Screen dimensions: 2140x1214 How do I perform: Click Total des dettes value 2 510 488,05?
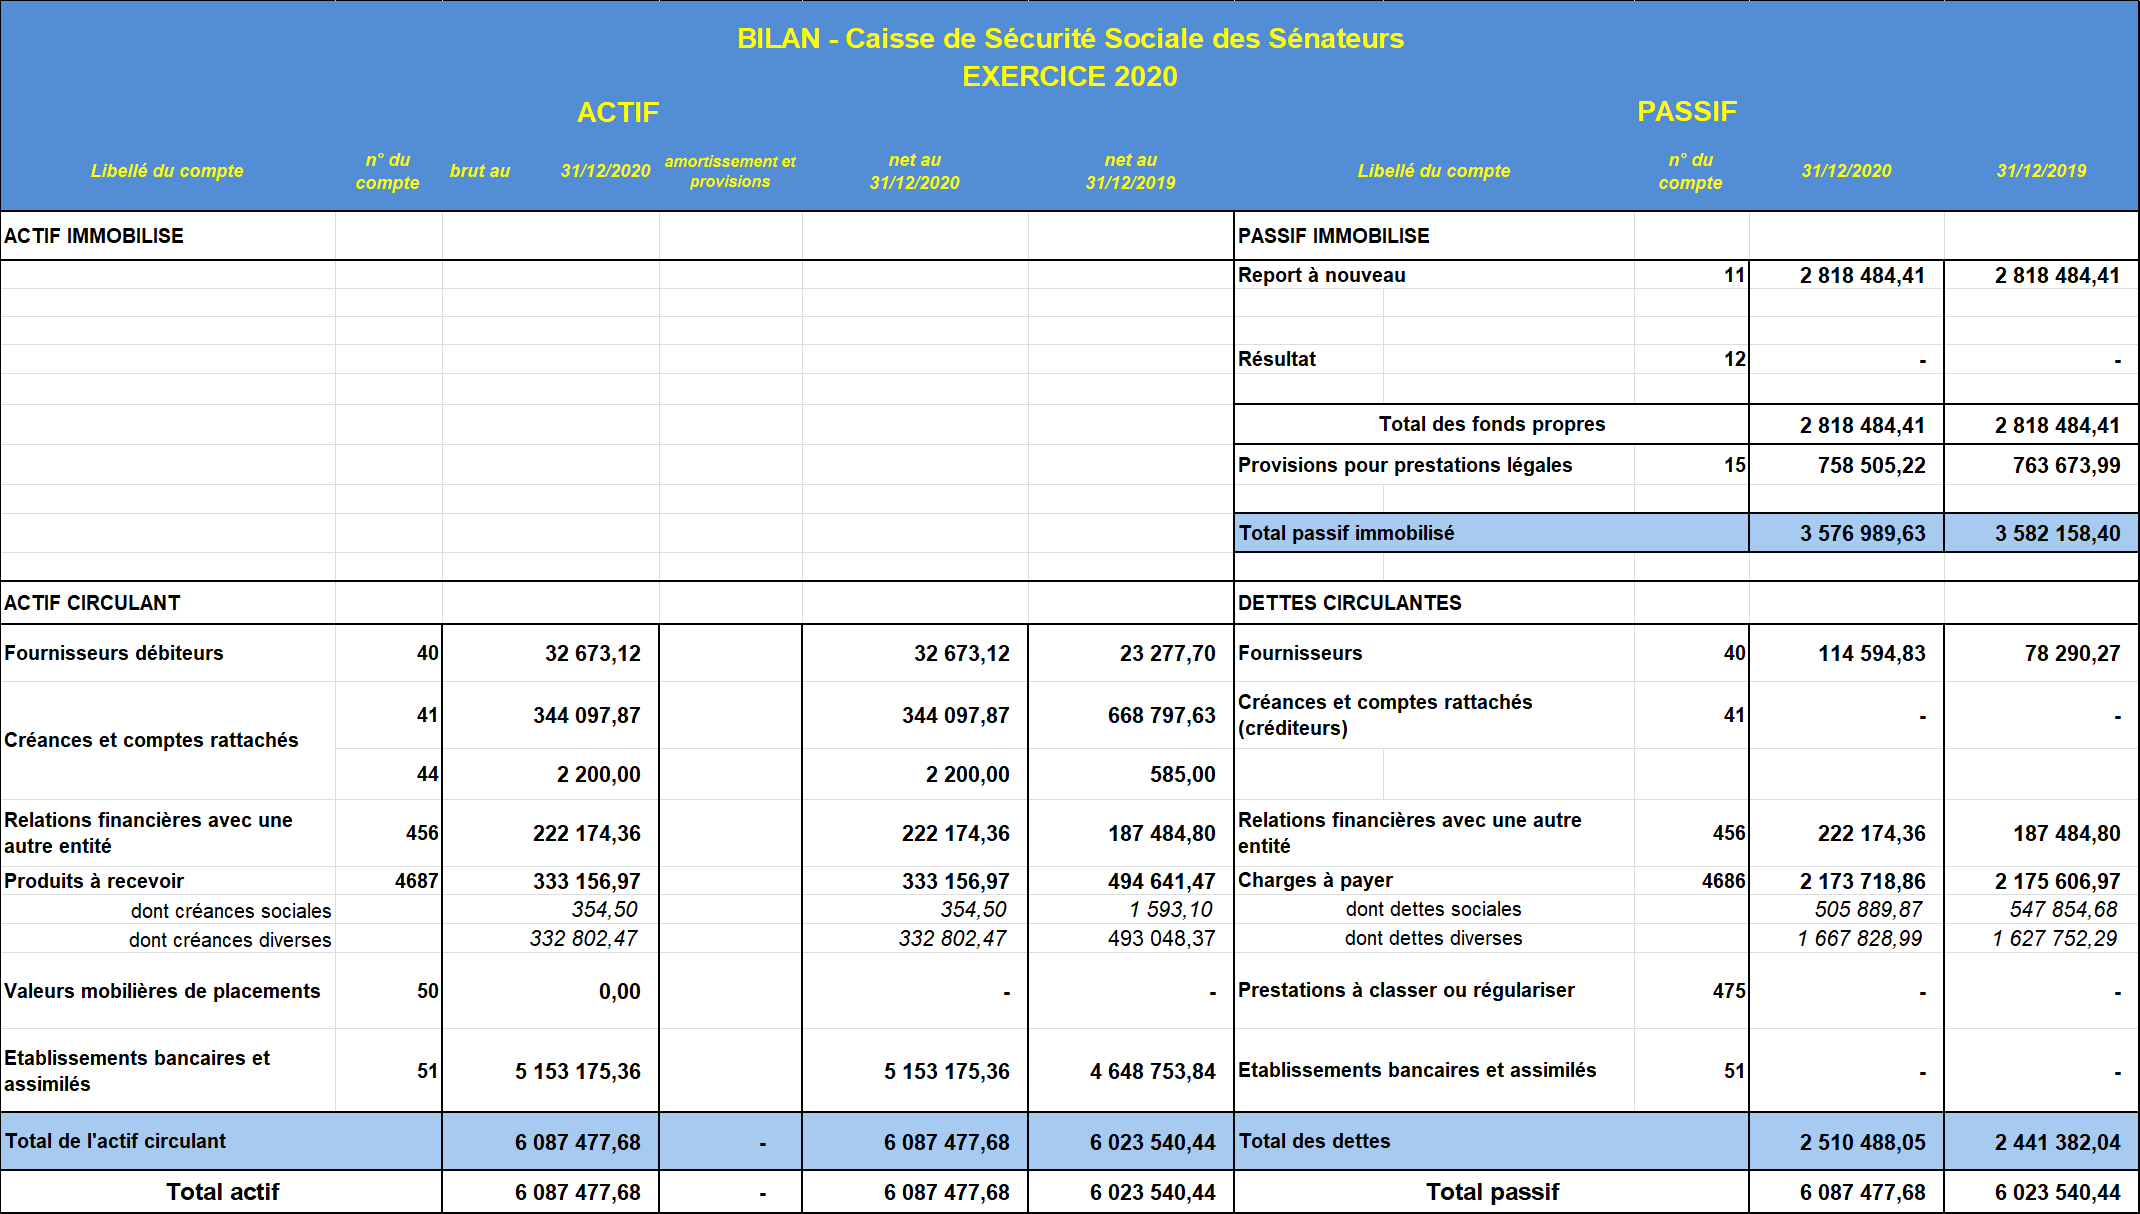click(x=1861, y=1142)
